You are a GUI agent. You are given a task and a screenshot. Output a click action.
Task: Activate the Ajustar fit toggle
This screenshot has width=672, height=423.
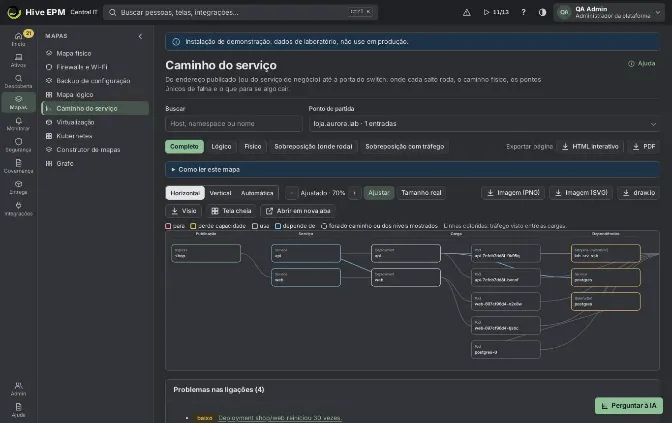coord(379,193)
